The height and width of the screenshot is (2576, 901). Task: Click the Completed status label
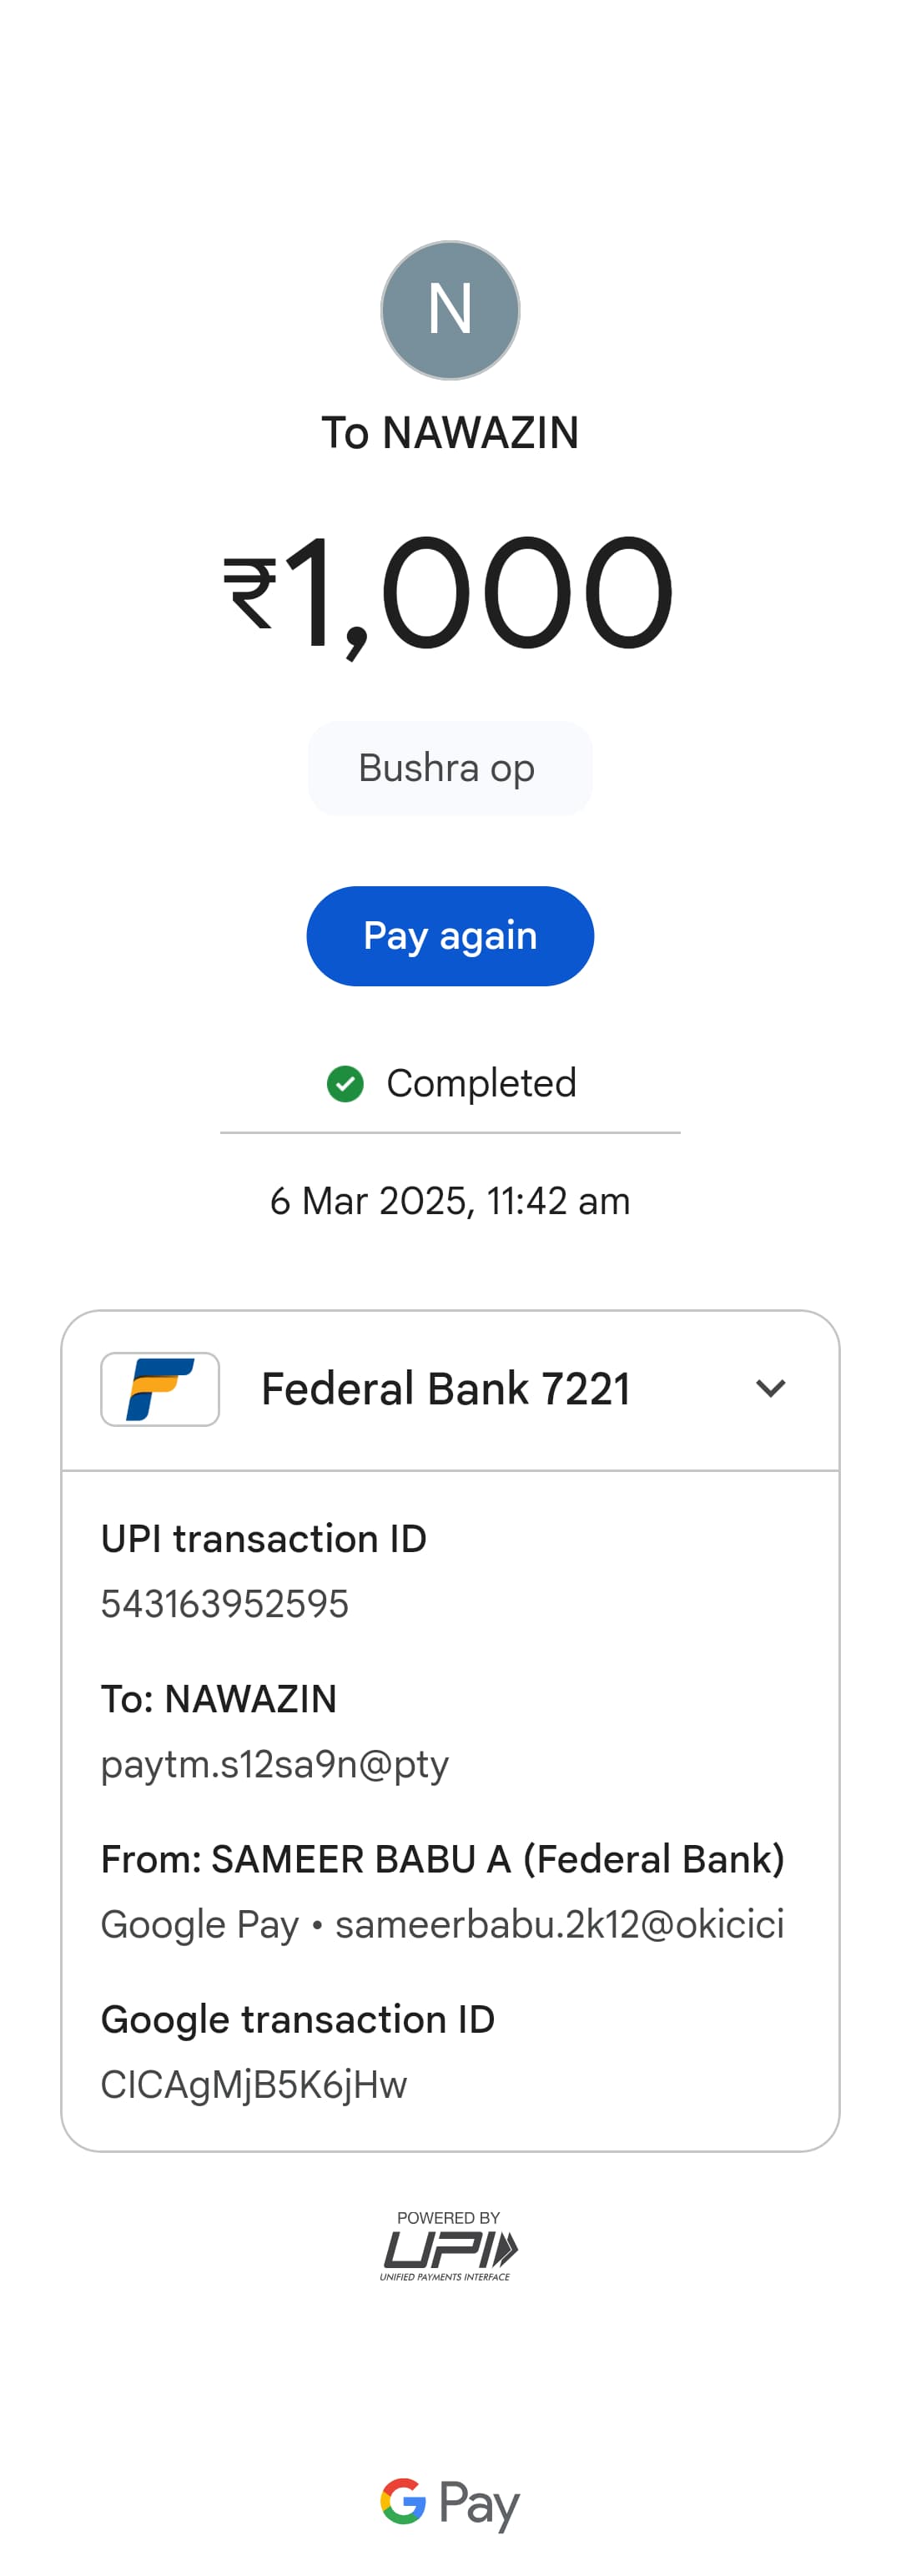(481, 1083)
